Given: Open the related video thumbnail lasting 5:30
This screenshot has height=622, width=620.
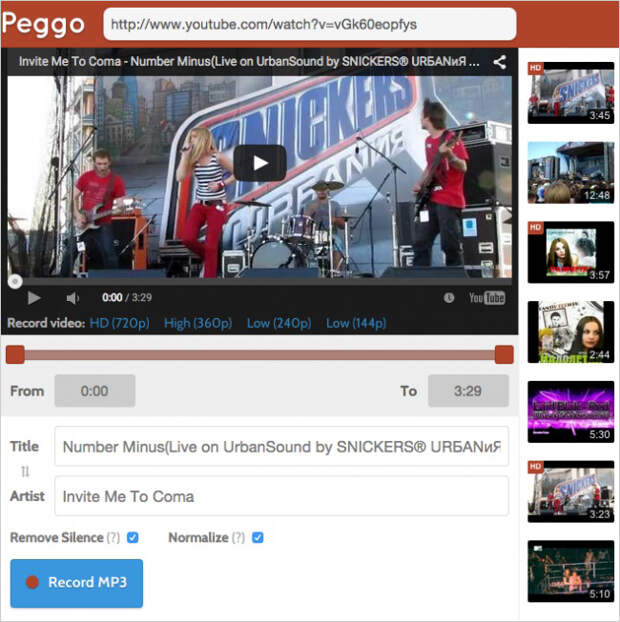Looking at the screenshot, I should (571, 412).
